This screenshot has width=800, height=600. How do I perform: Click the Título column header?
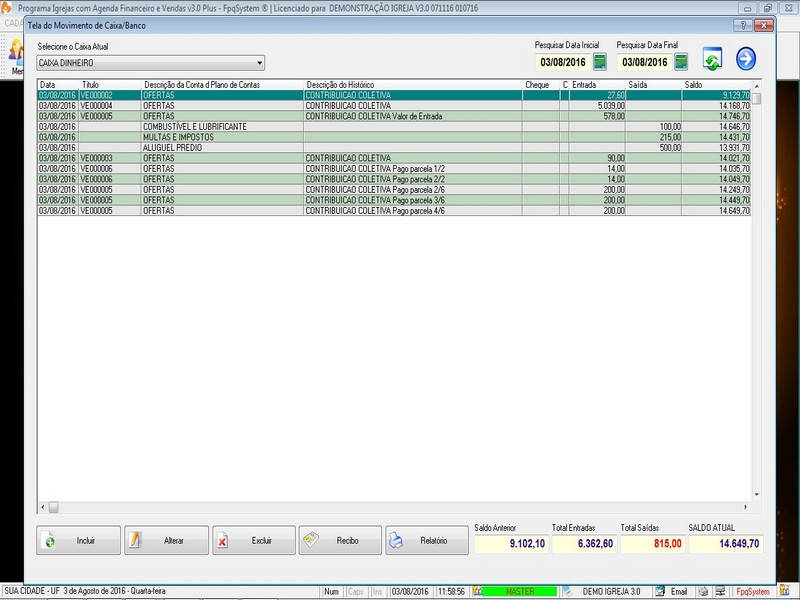(110, 85)
